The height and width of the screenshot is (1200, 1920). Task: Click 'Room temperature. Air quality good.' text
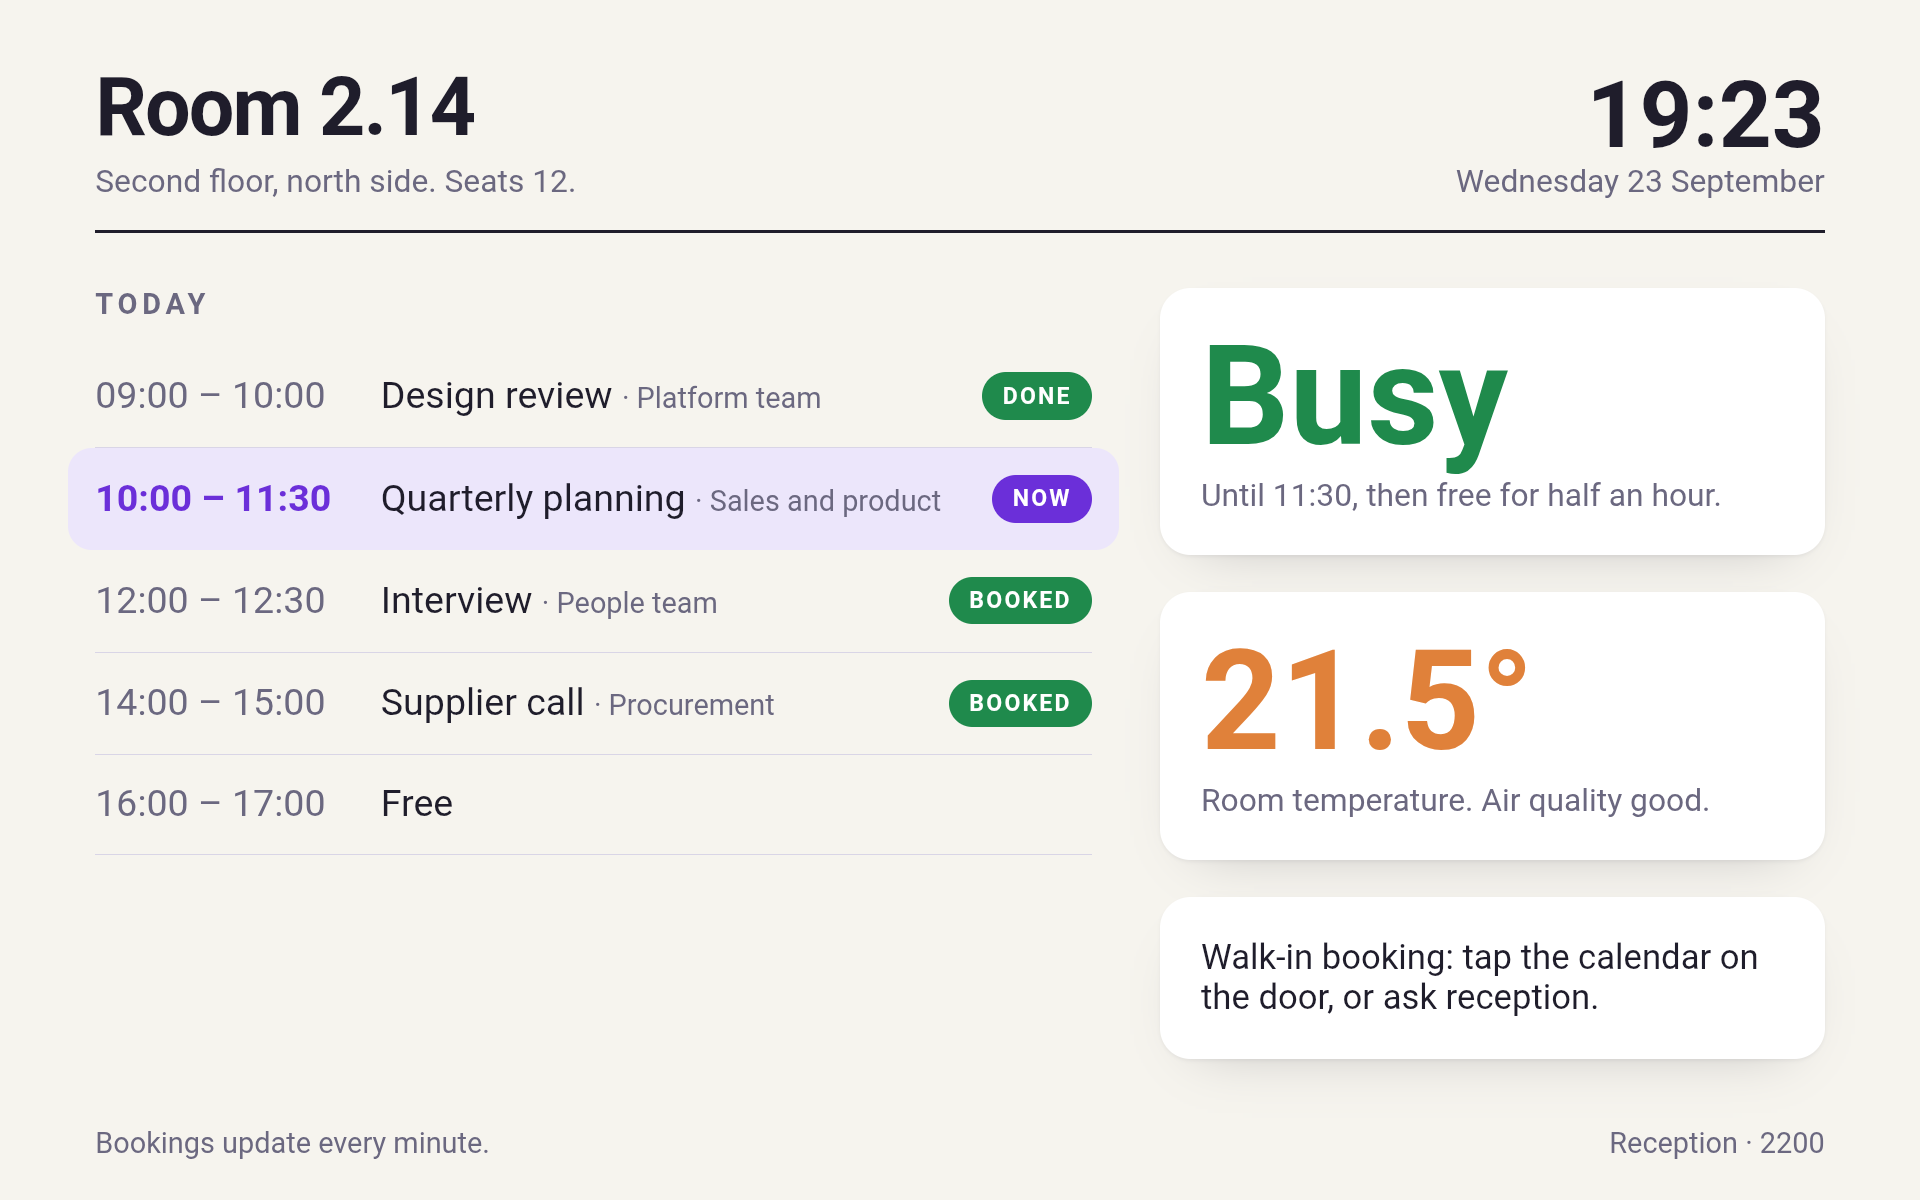pyautogui.click(x=1455, y=800)
